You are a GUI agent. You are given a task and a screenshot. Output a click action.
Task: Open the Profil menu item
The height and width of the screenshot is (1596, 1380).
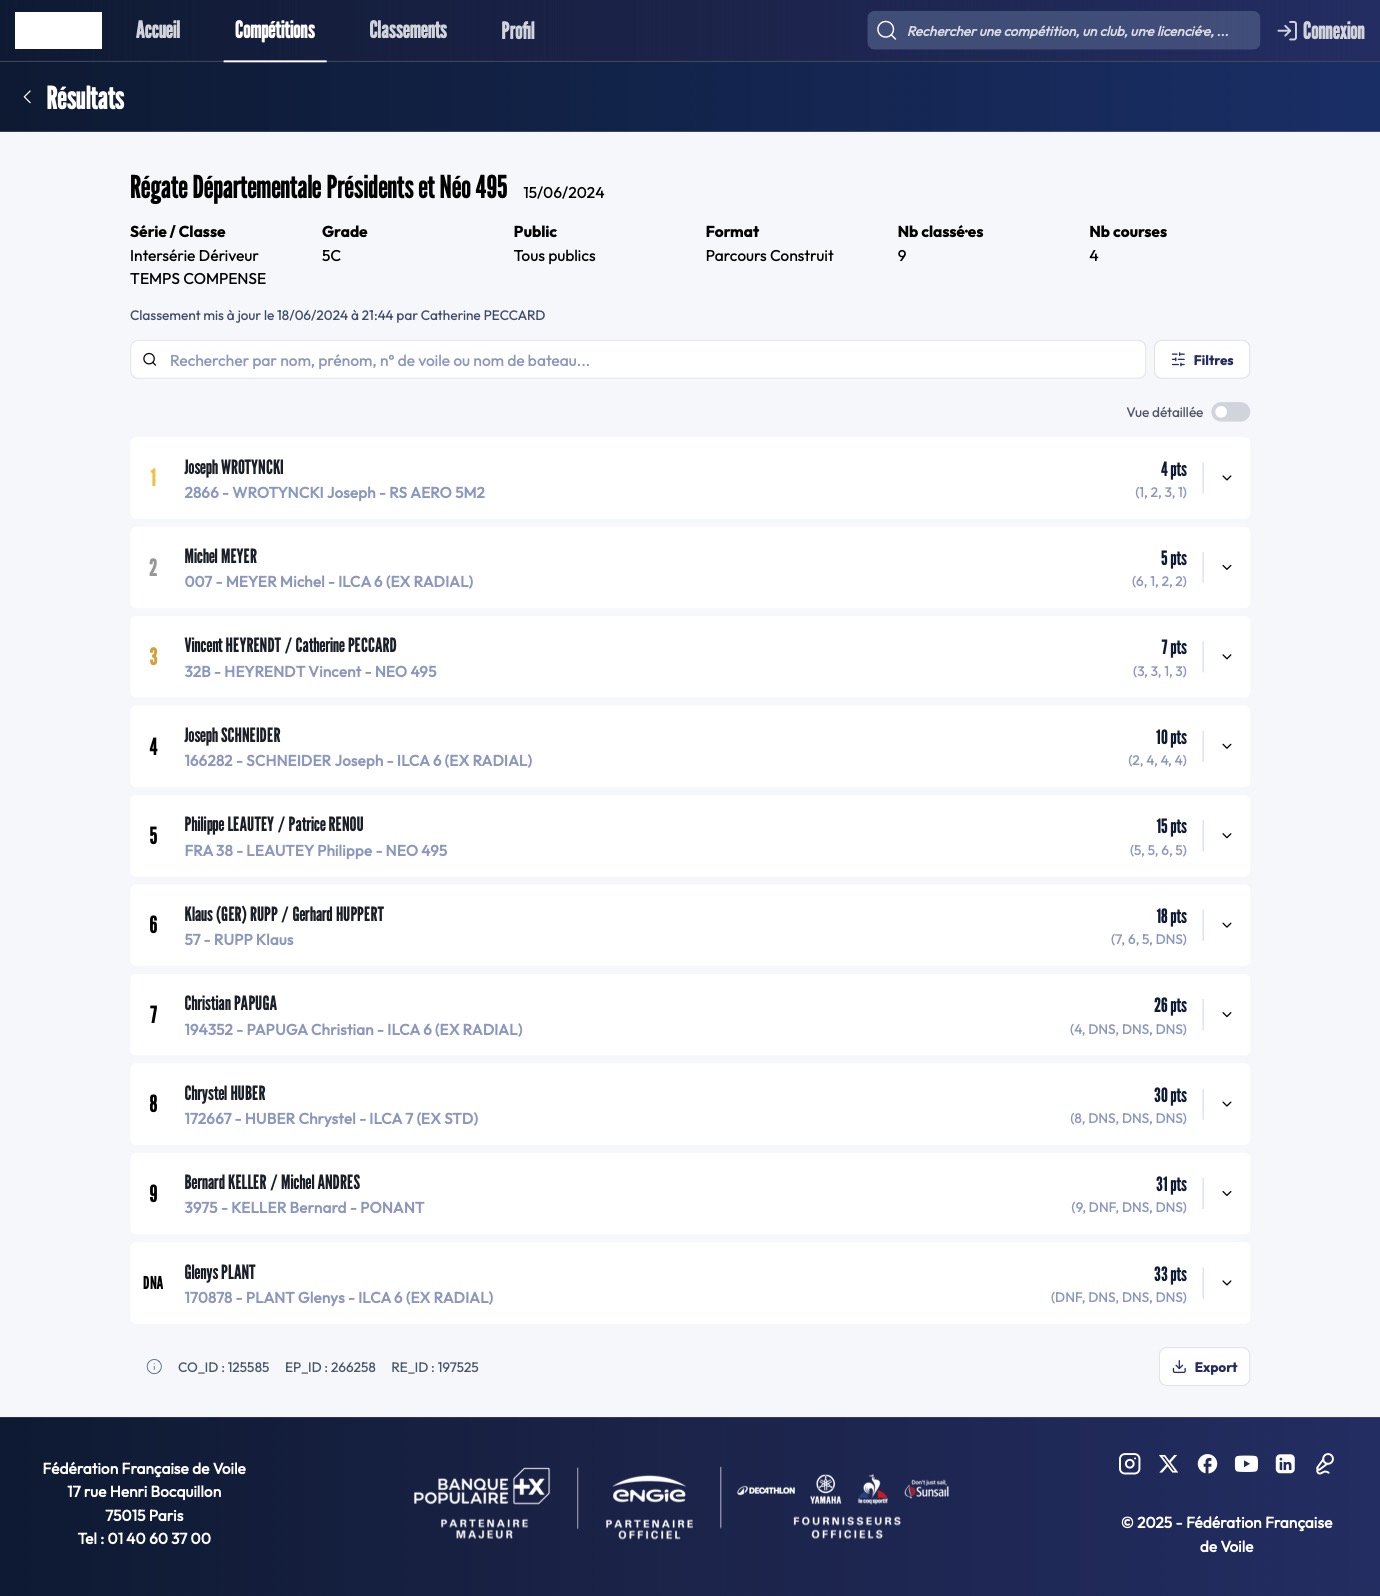point(518,31)
